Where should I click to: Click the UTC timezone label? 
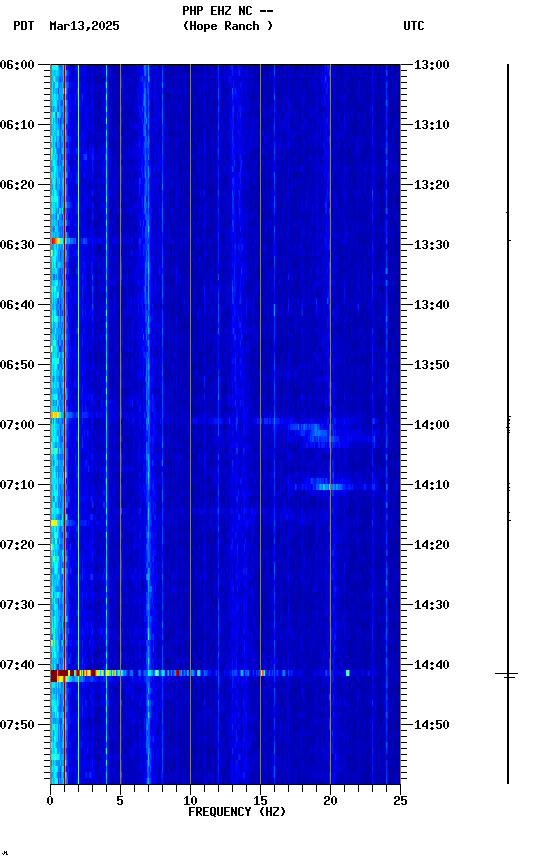coord(414,26)
